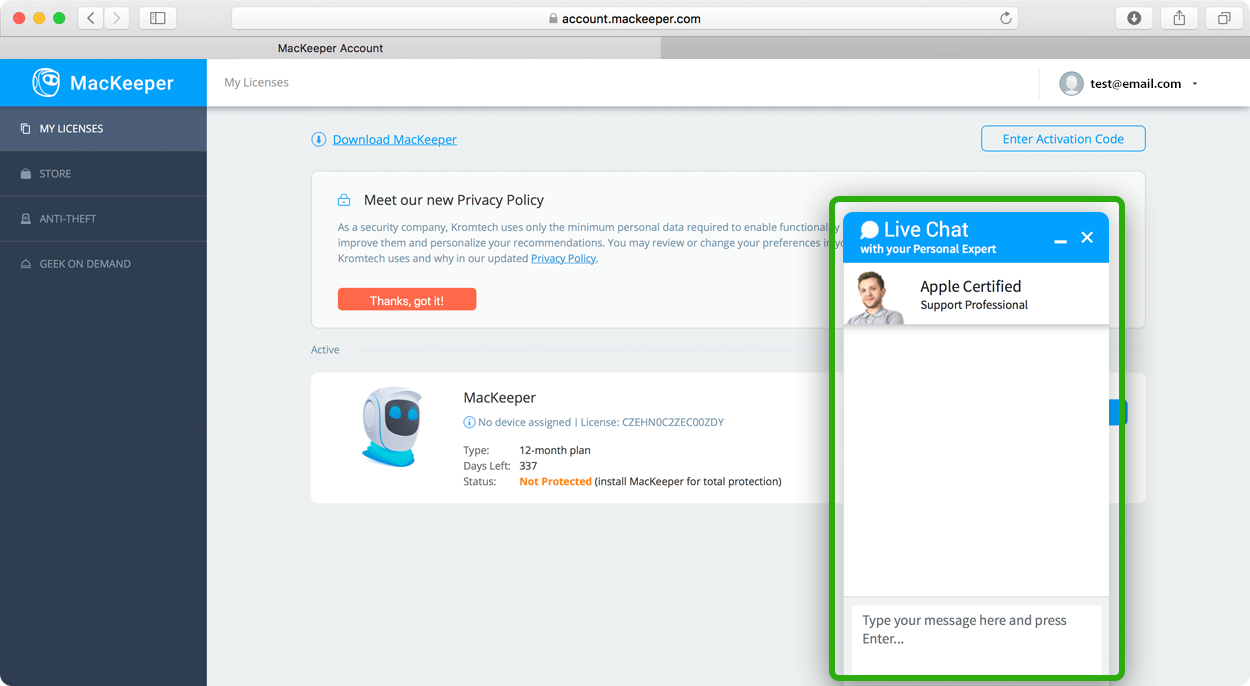This screenshot has width=1250, height=686.
Task: Show all tabs button in Safari
Action: click(x=1224, y=18)
